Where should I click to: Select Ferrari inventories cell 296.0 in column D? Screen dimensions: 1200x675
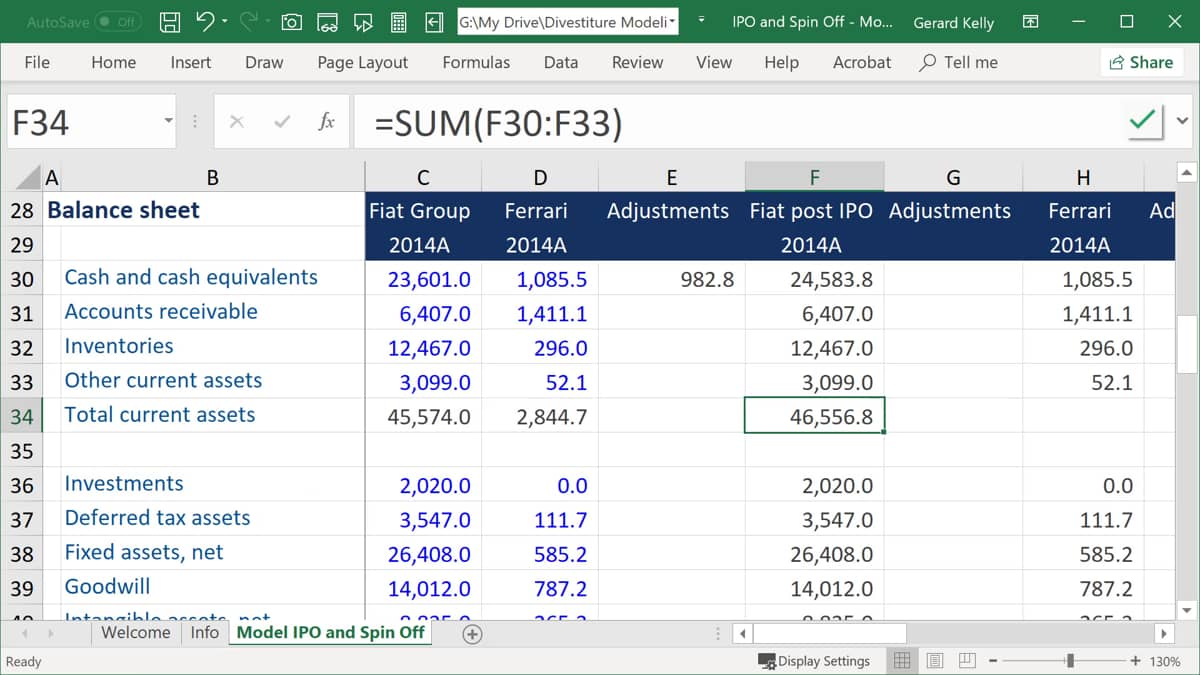540,347
